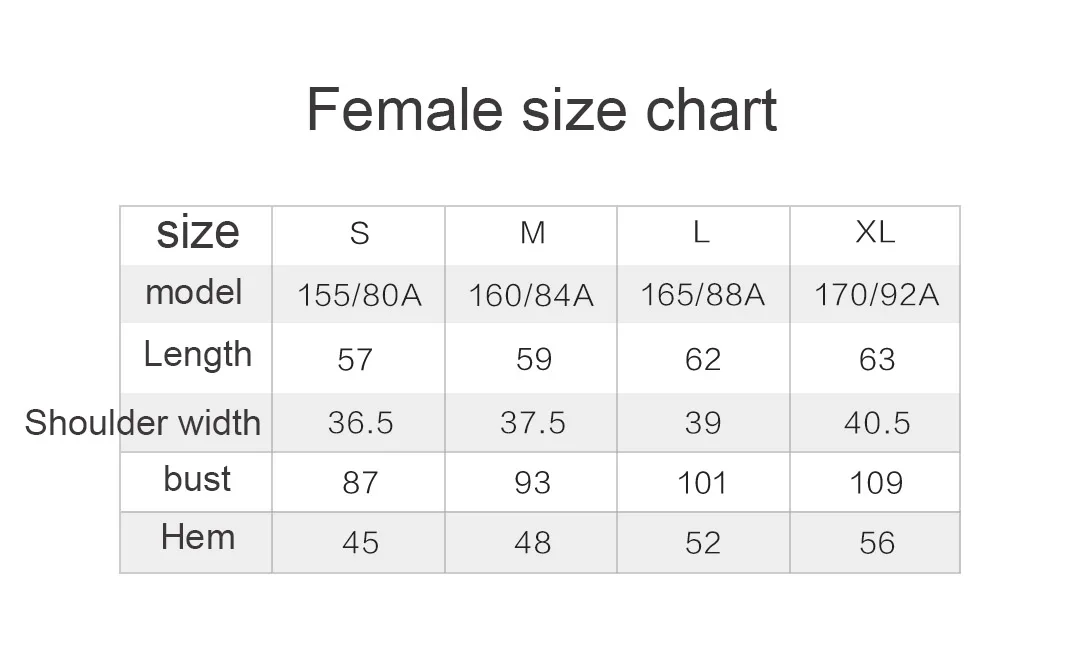The height and width of the screenshot is (646, 1080).
Task: Click the 160/84A model cell
Action: 531,295
